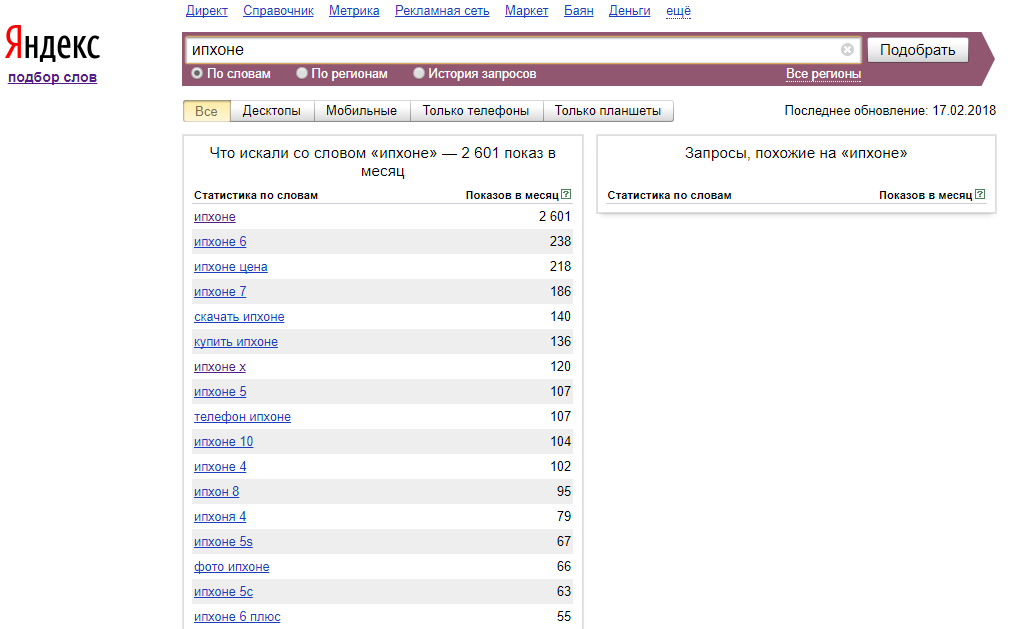This screenshot has height=629, width=1027.
Task: Open the телефон ипхоне keyword link
Action: pyautogui.click(x=242, y=417)
